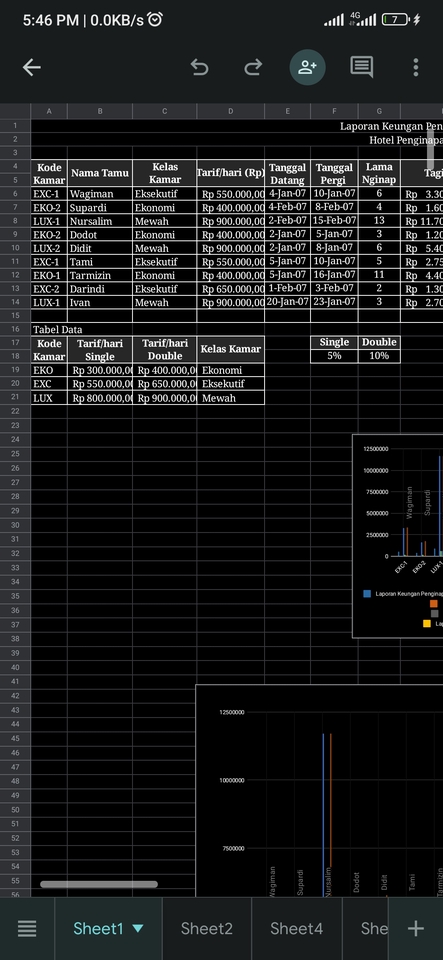Select the '13' nights stay cell
Viewport: 443px width, 960px height.
click(379, 221)
